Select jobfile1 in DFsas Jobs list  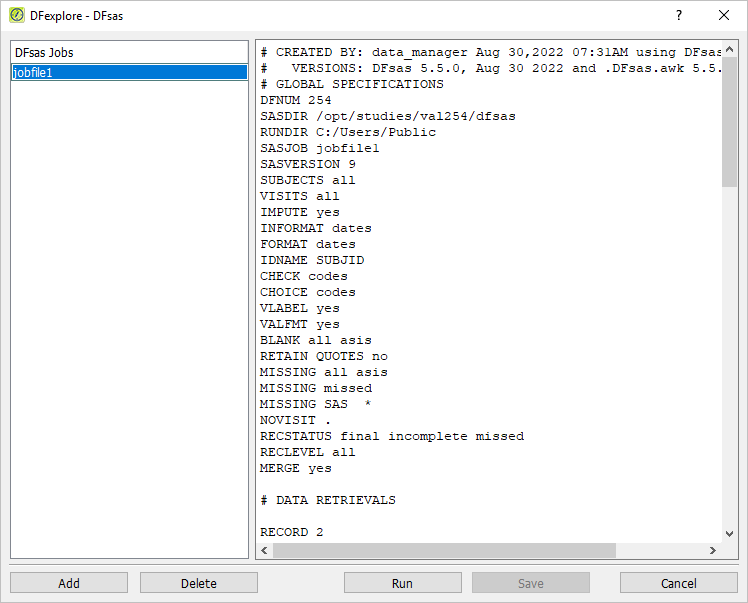[x=129, y=73]
